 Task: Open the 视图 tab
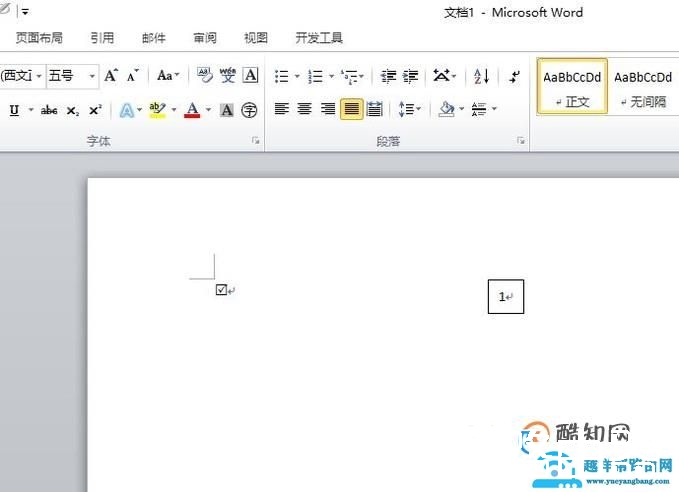[256, 38]
